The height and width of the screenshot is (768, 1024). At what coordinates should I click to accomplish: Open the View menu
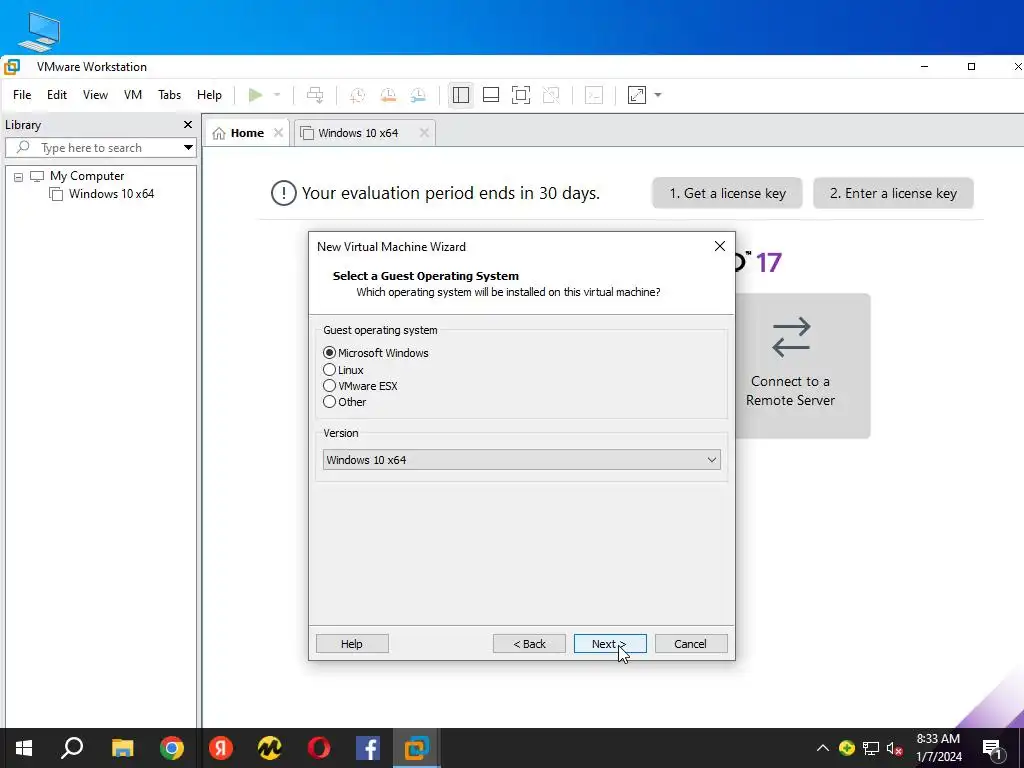point(95,95)
